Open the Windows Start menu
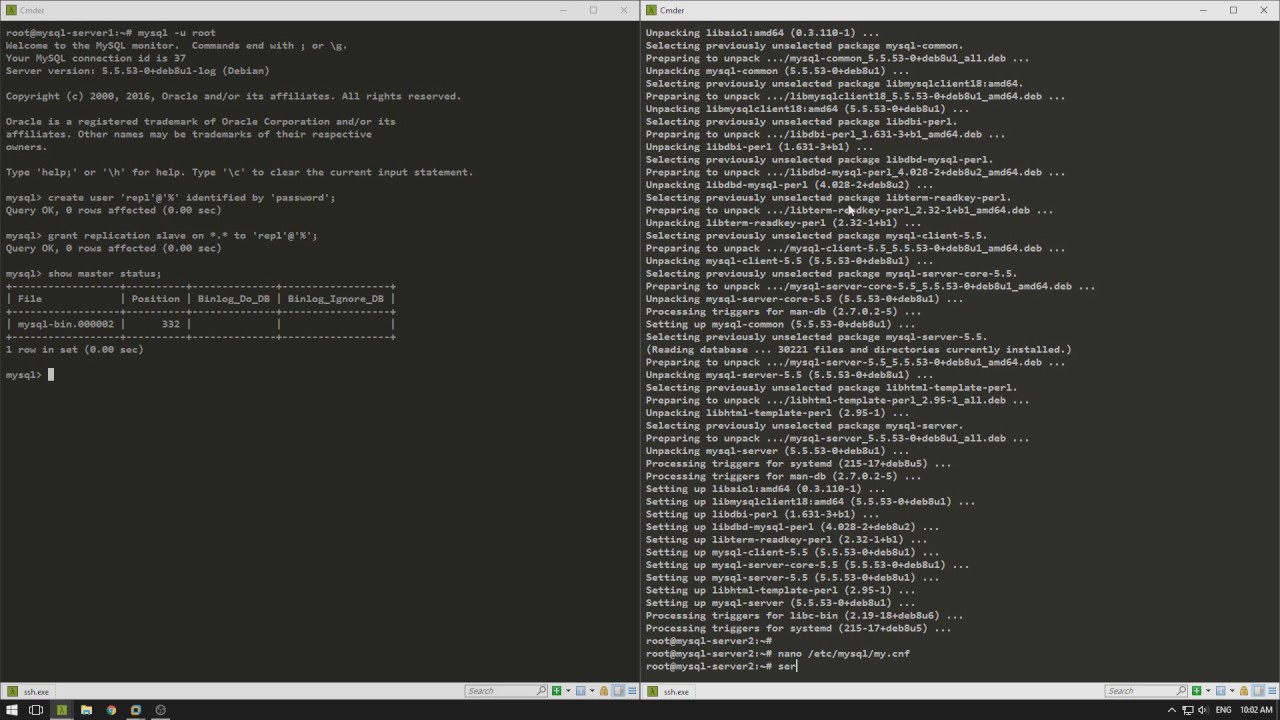The image size is (1280, 720). pos(11,710)
